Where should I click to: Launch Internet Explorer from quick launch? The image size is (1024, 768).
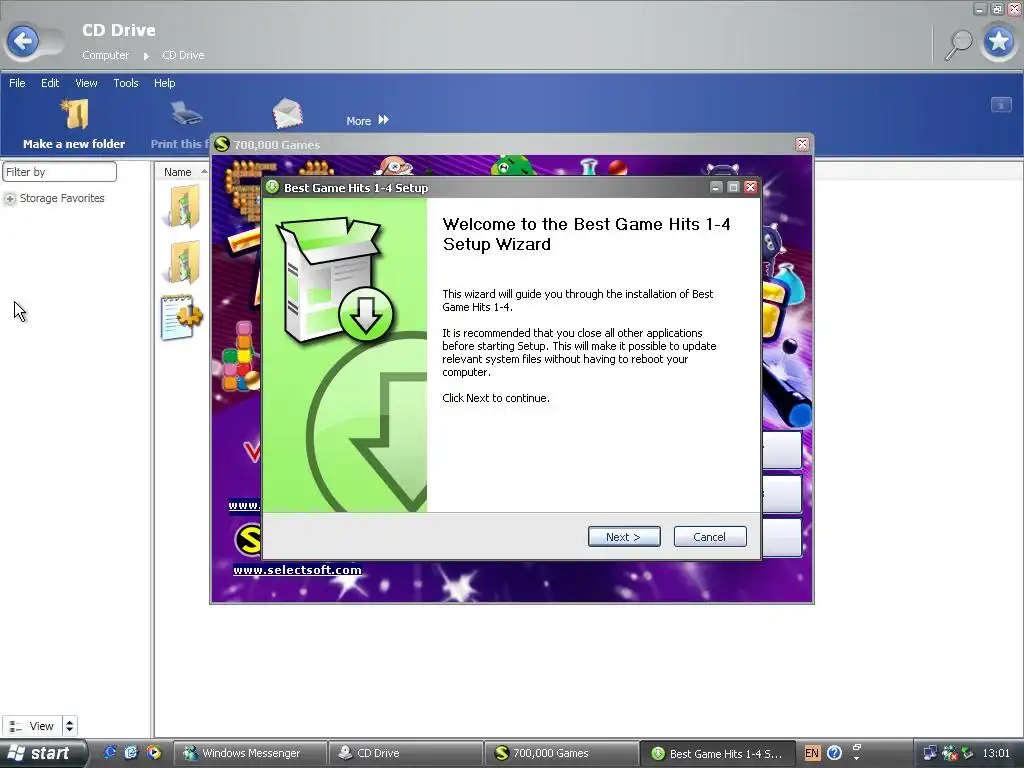[x=110, y=752]
